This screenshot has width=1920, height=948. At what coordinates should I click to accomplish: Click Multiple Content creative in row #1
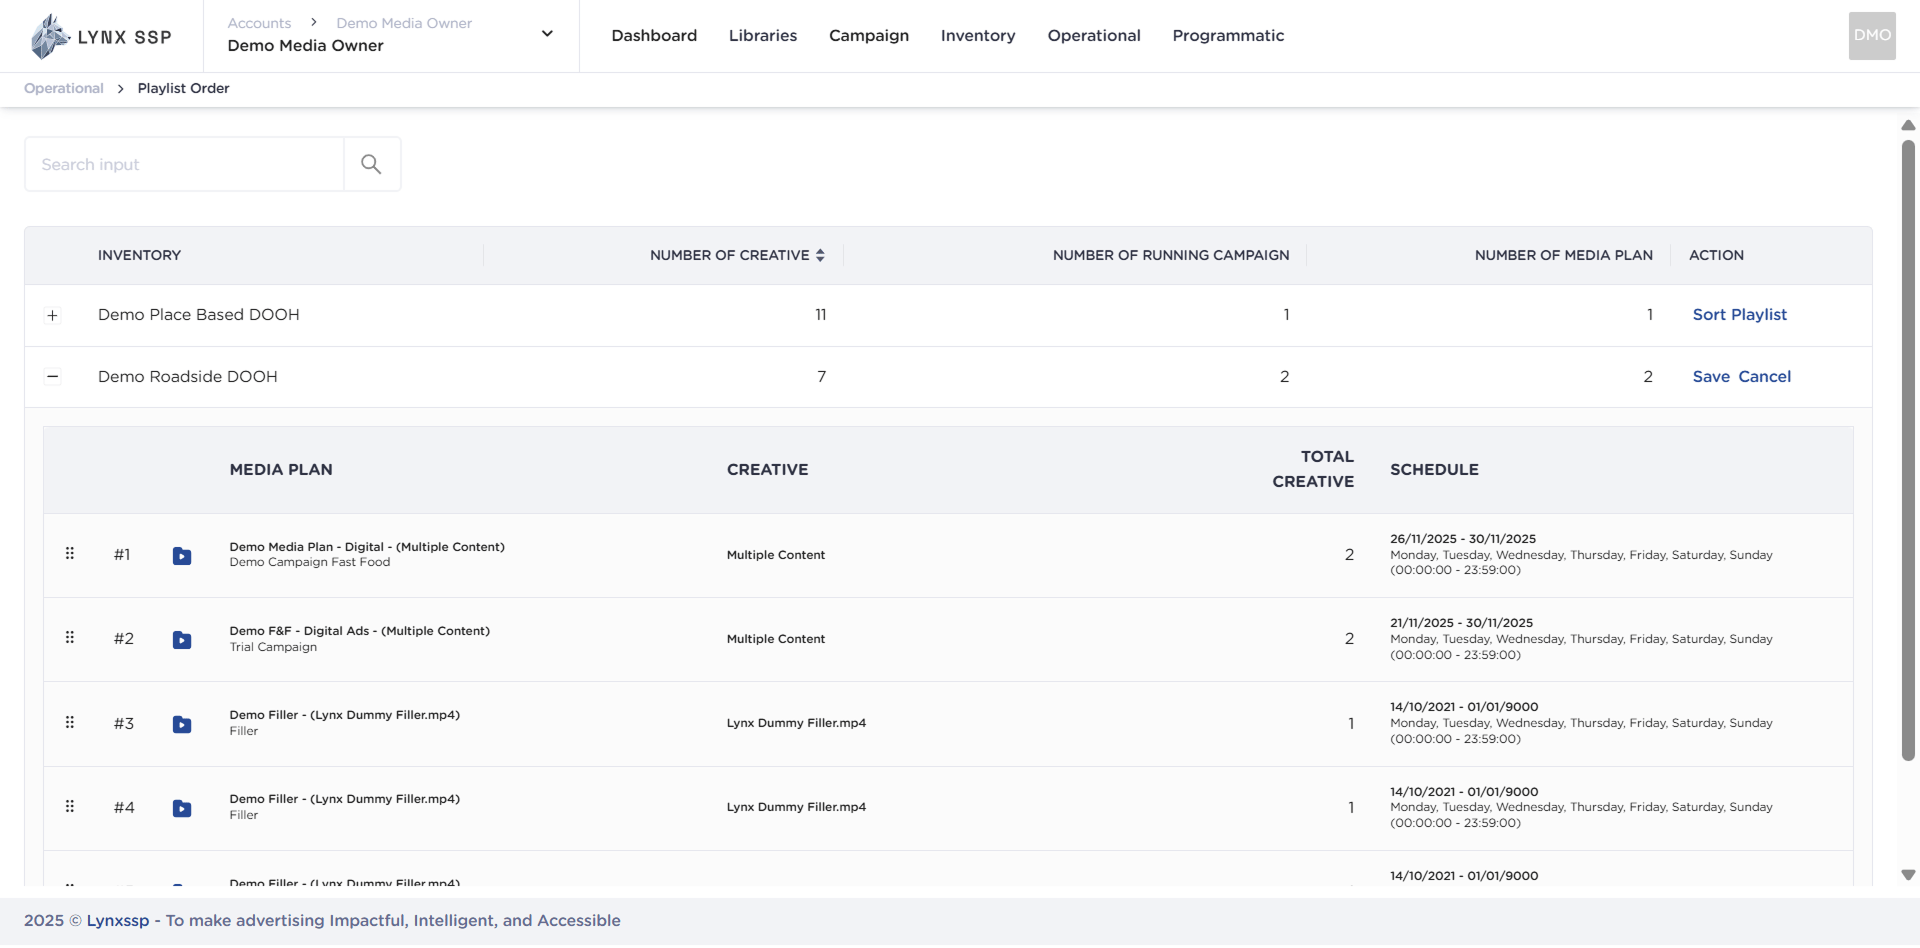click(776, 555)
